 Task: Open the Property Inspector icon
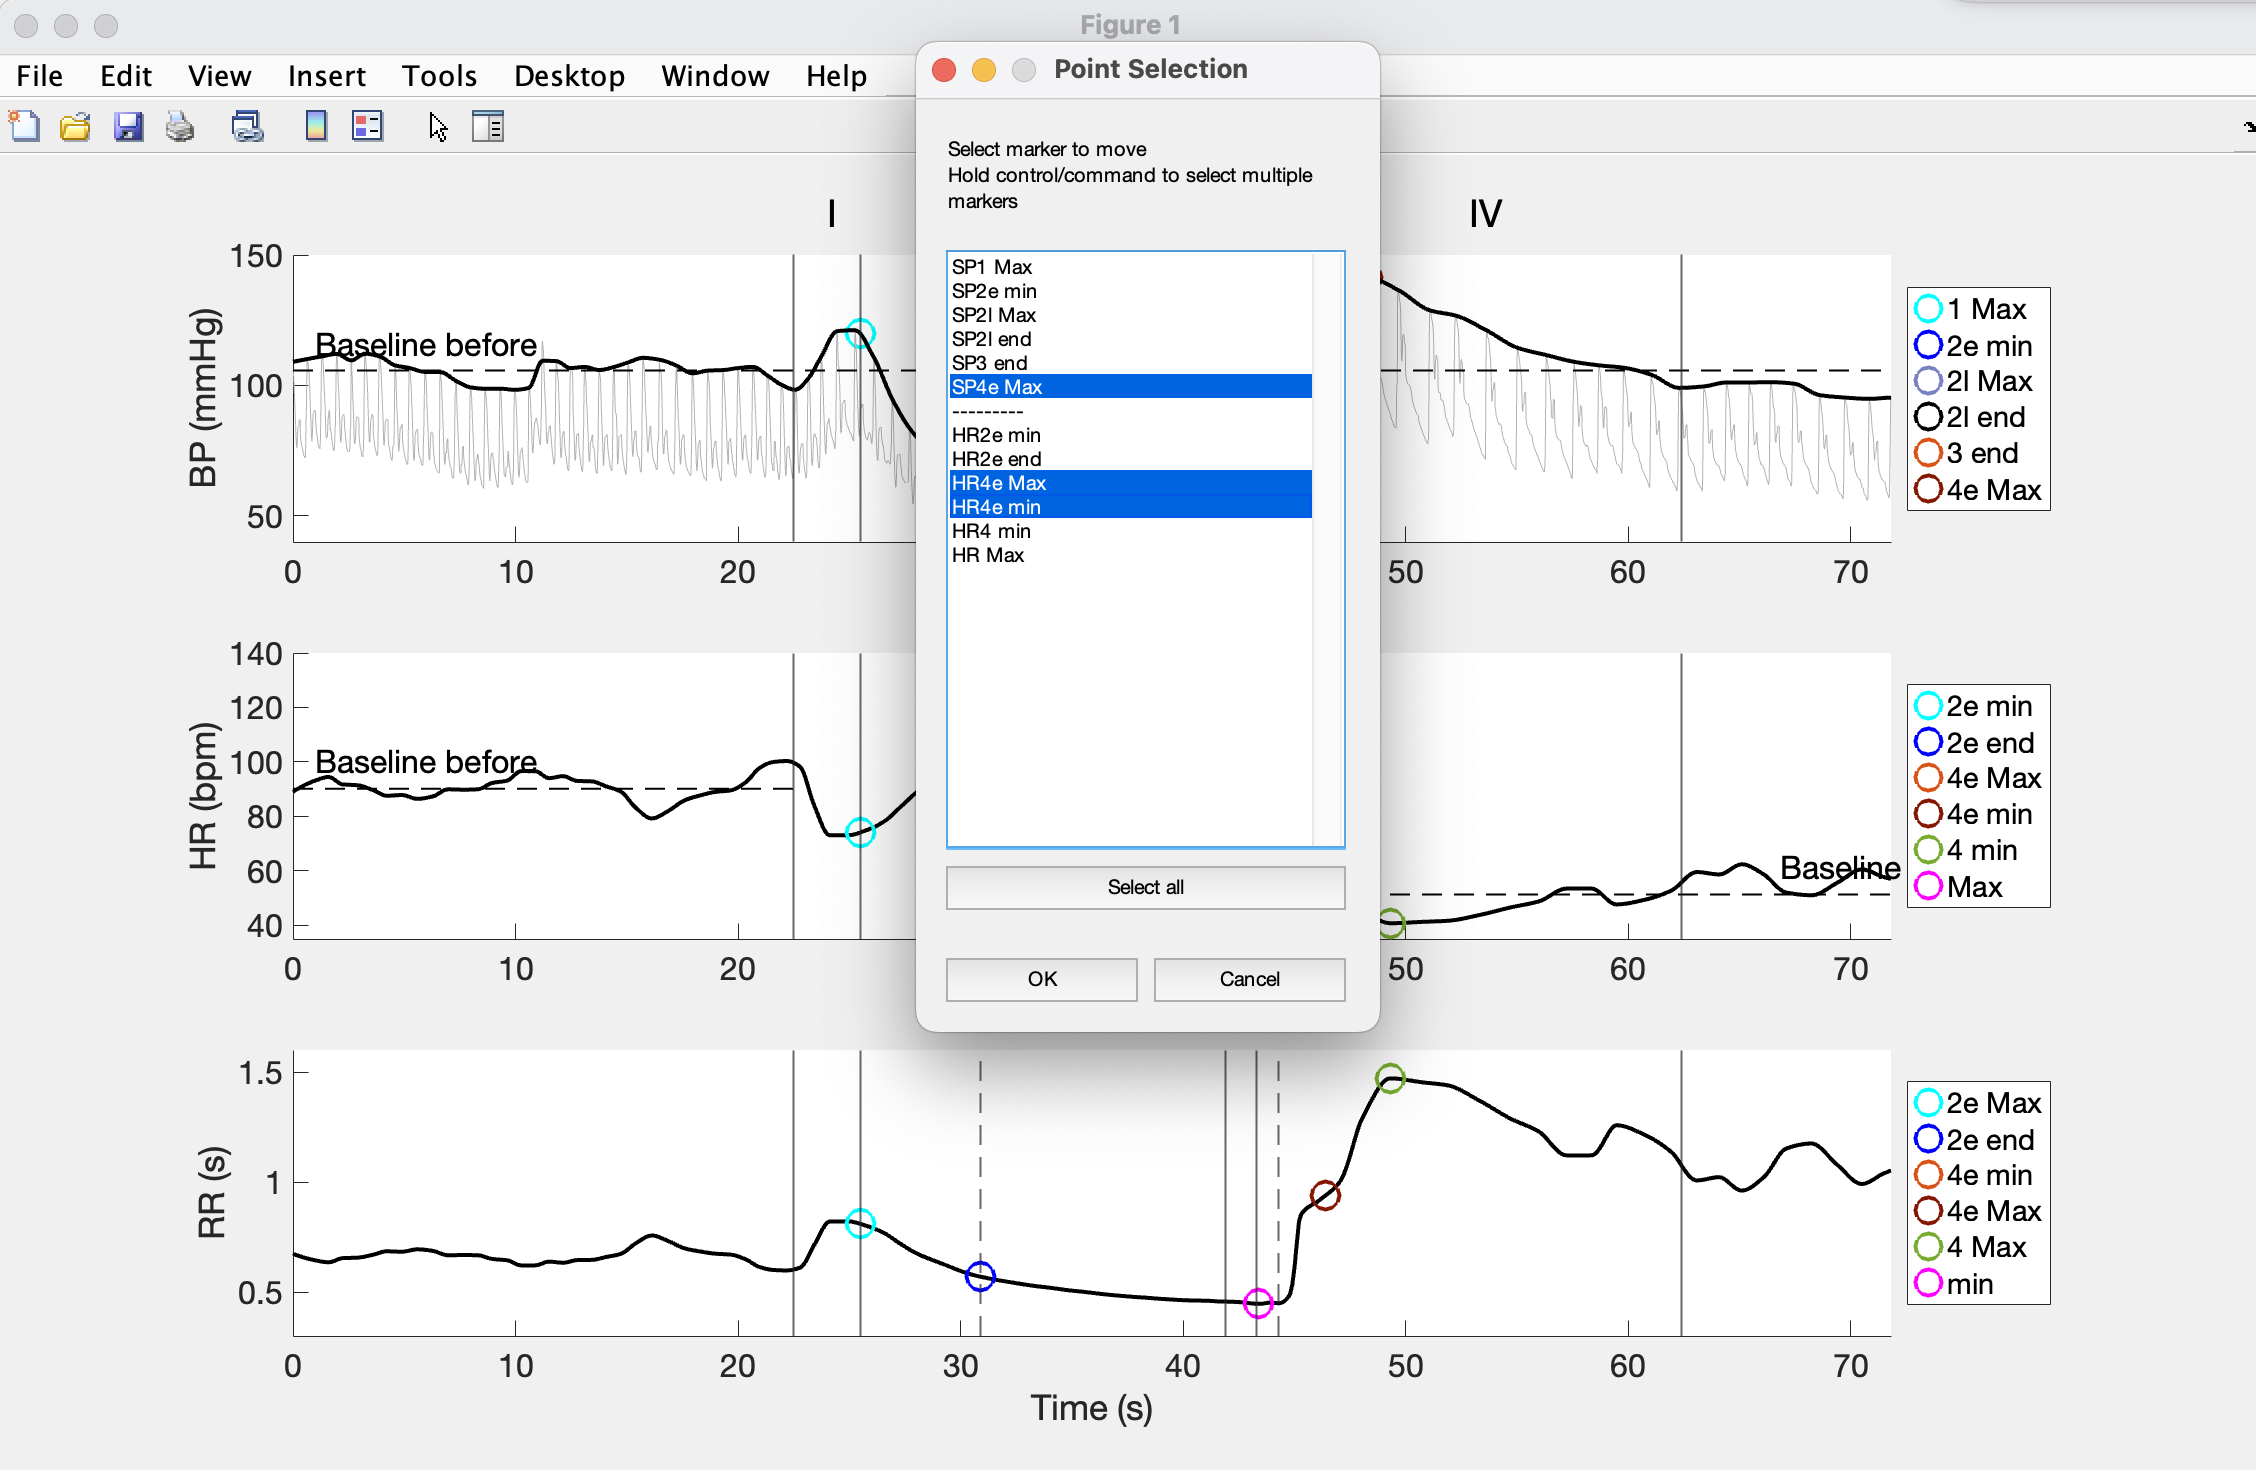488,127
